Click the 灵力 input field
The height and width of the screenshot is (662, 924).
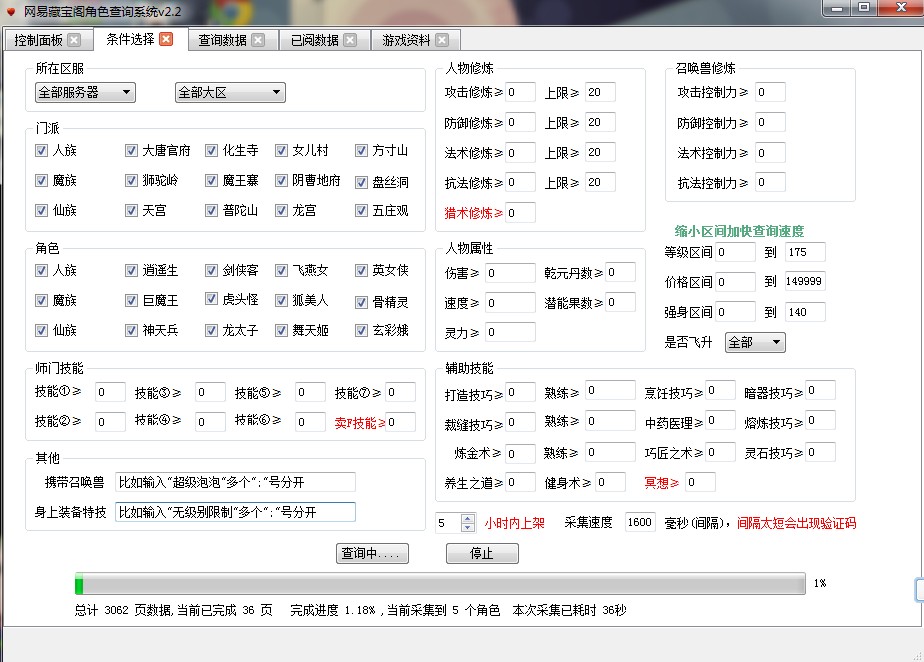[510, 332]
